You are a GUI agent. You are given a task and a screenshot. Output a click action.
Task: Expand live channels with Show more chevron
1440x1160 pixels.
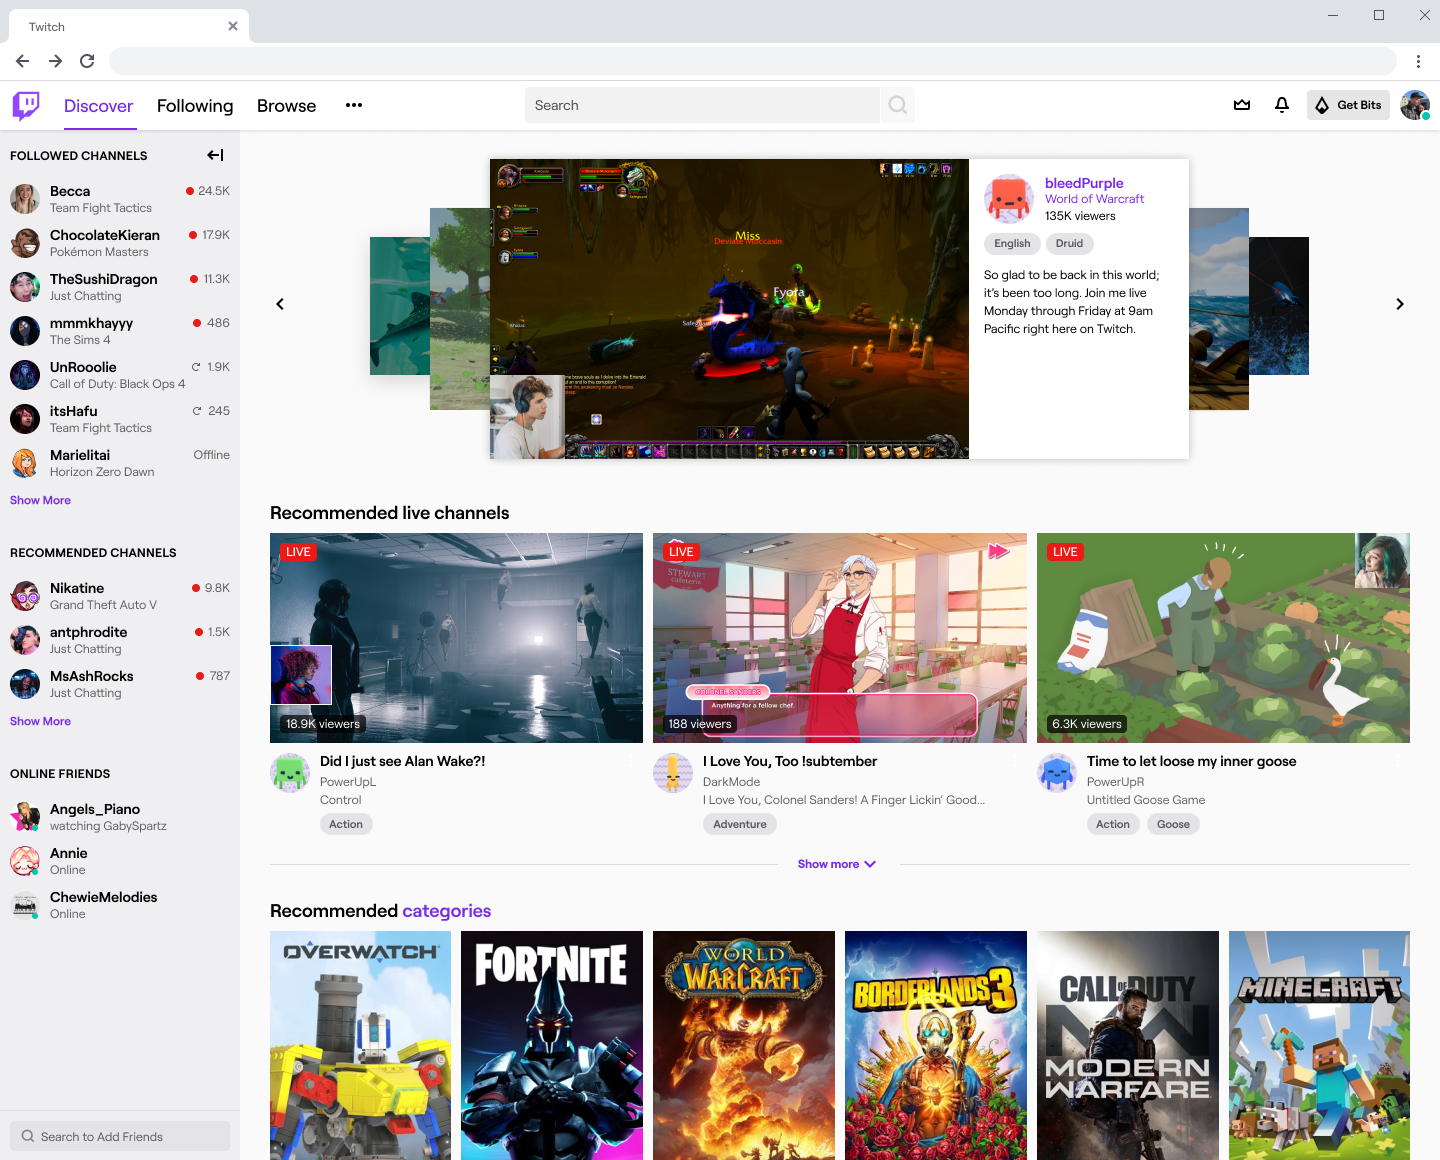point(837,864)
